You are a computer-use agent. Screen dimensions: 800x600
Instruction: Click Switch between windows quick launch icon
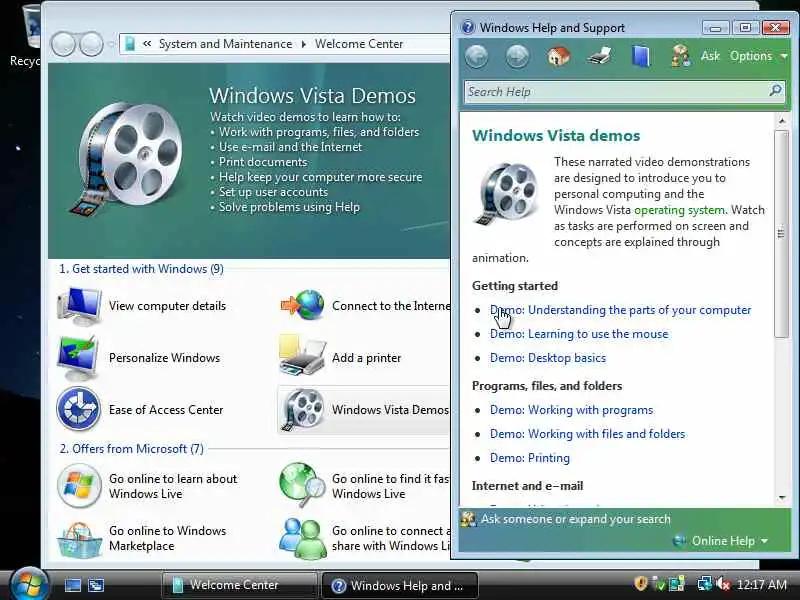[x=96, y=585]
